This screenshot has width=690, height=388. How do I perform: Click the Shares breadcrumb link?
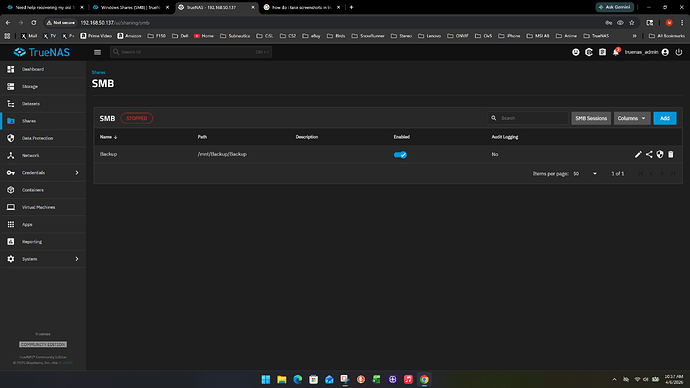click(98, 72)
